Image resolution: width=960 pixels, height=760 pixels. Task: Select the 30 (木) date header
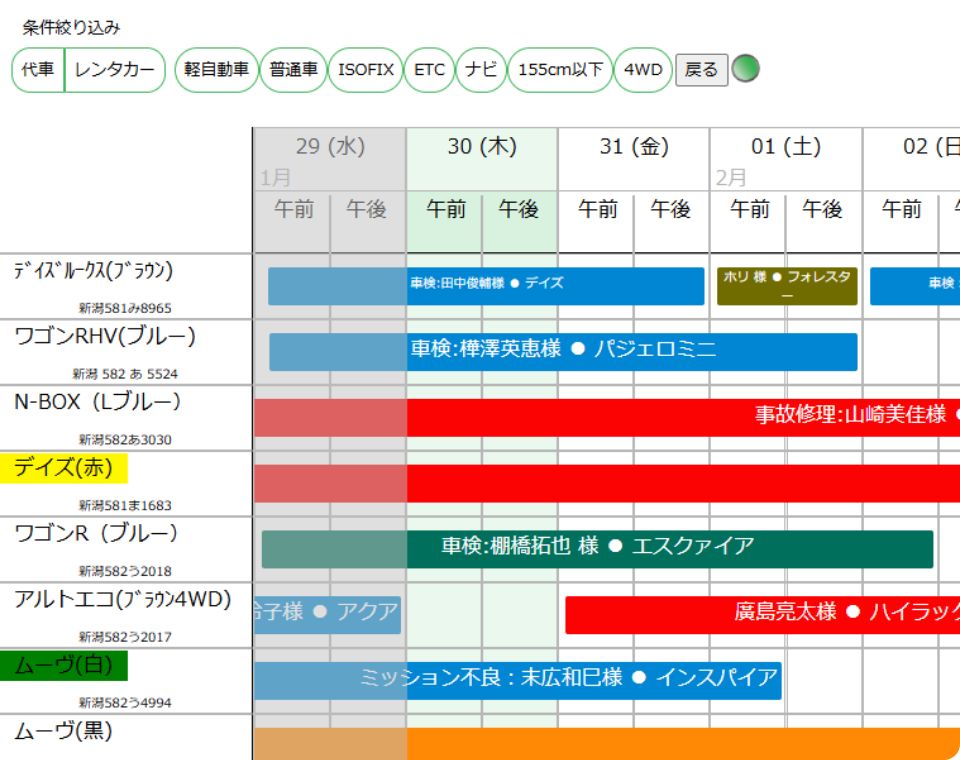(482, 146)
